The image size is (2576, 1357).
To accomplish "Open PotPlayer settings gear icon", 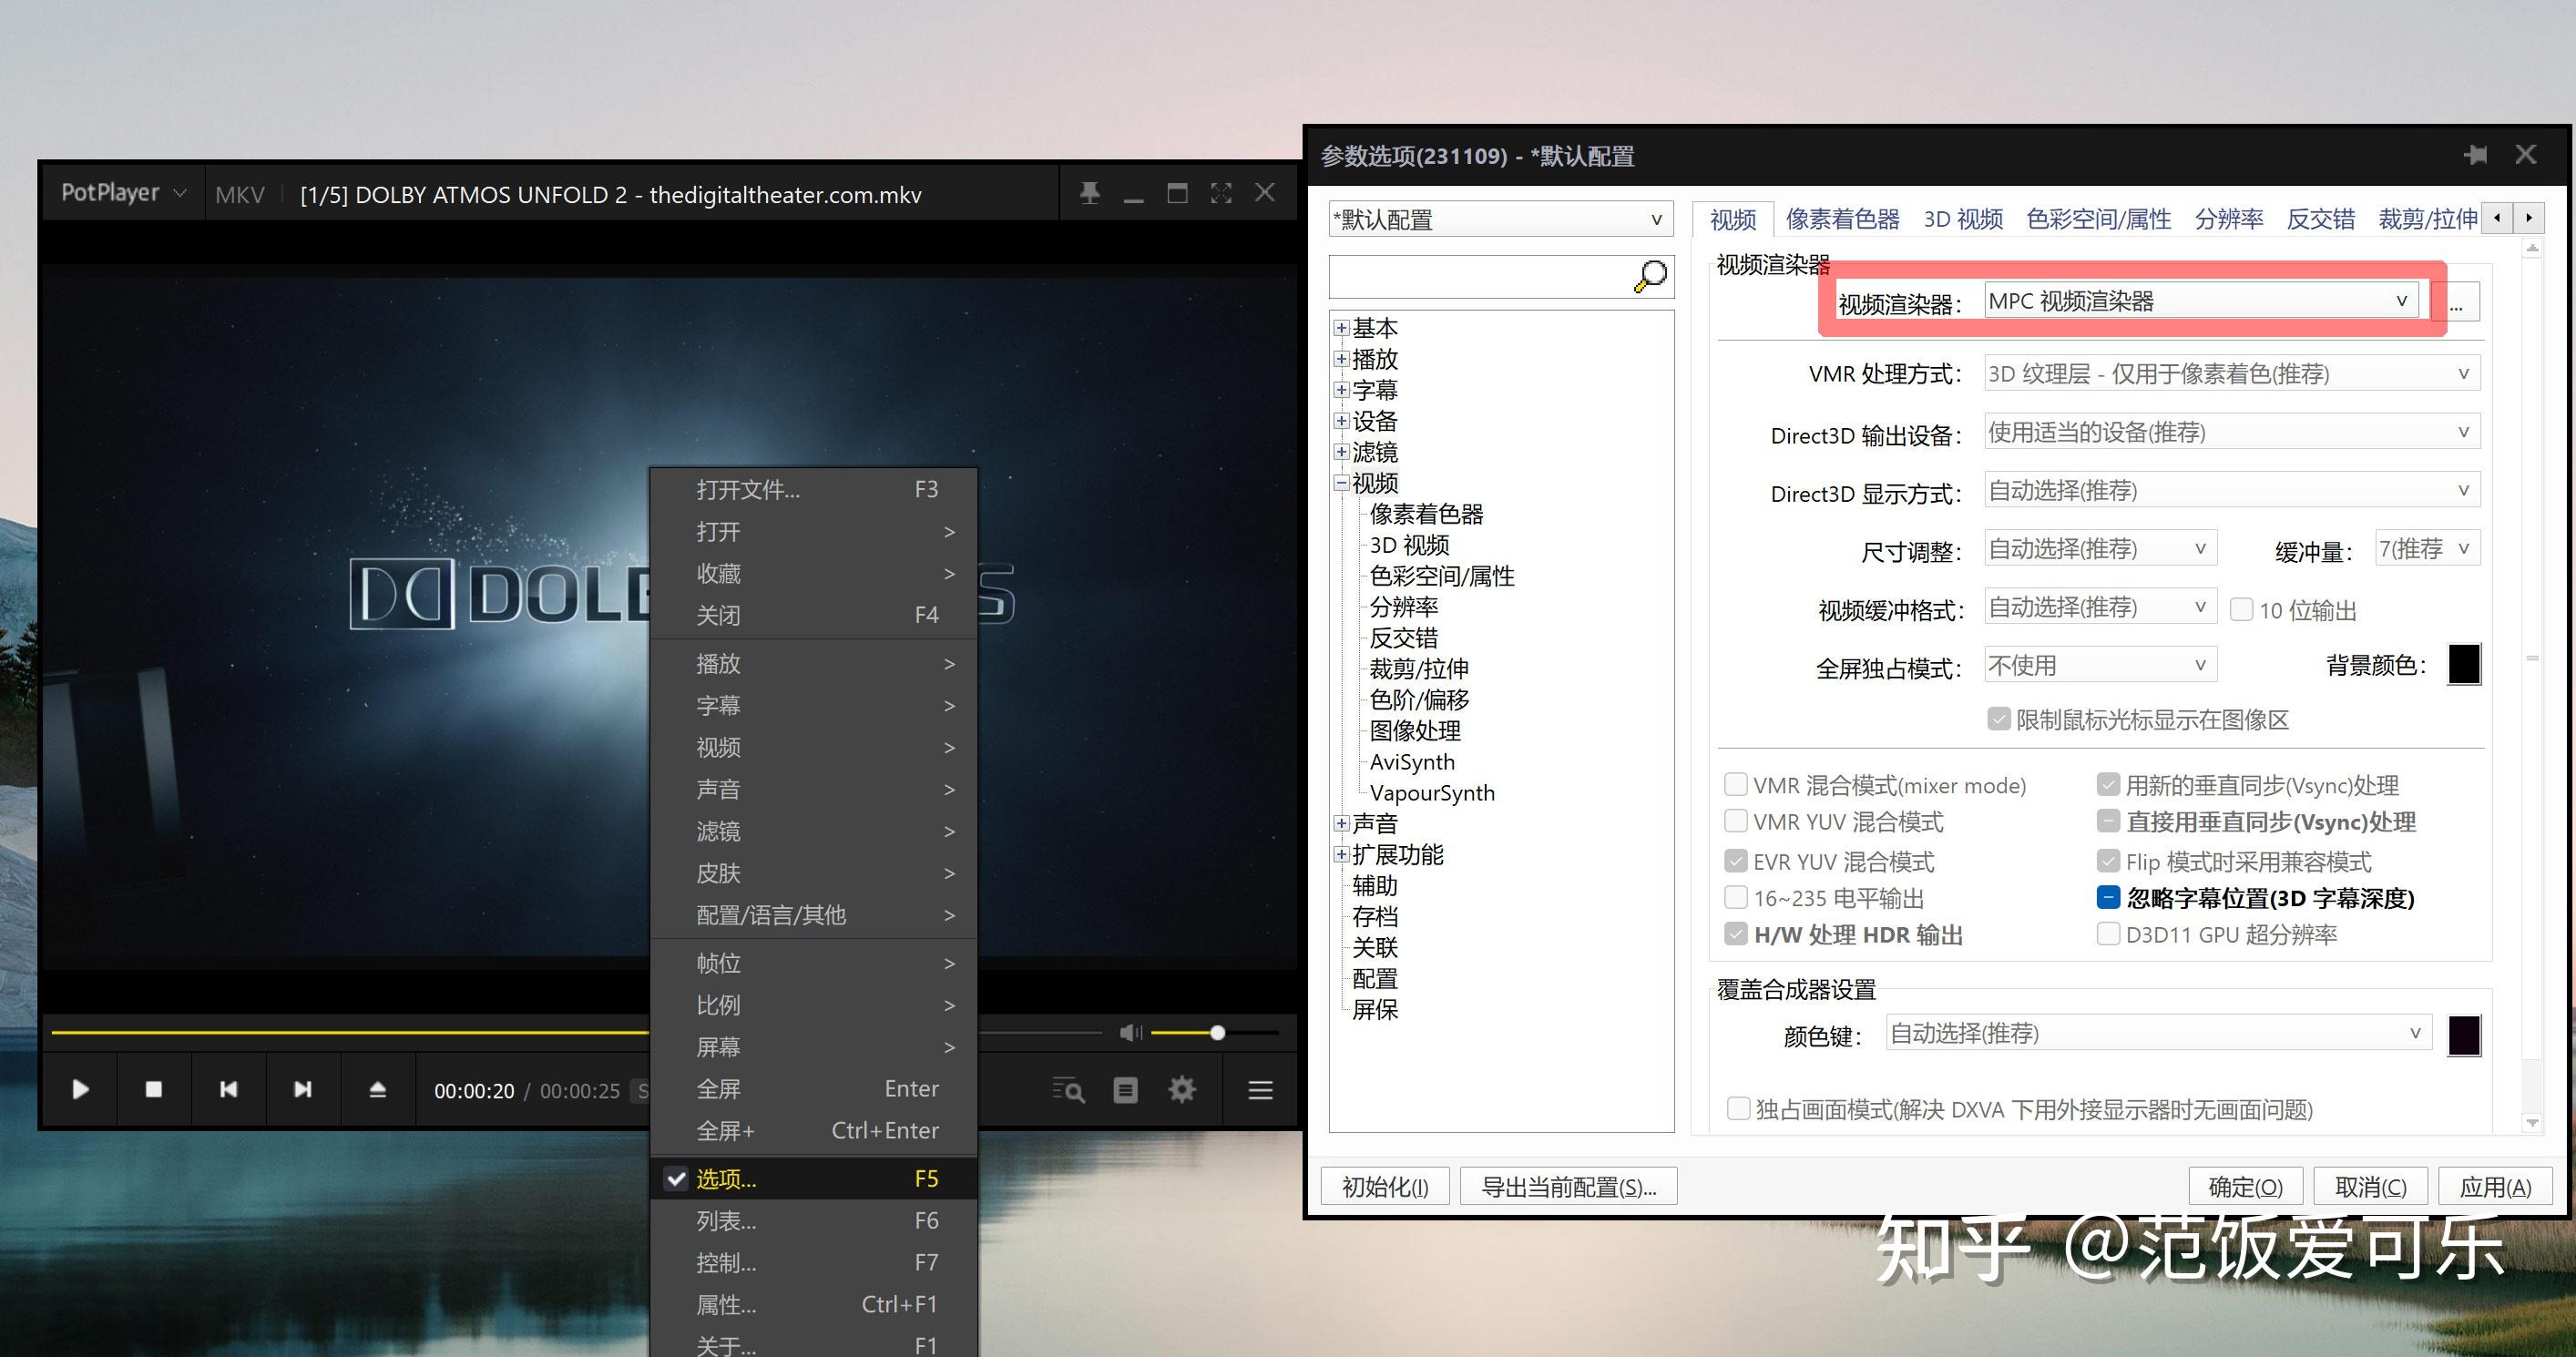I will 1181,1089.
